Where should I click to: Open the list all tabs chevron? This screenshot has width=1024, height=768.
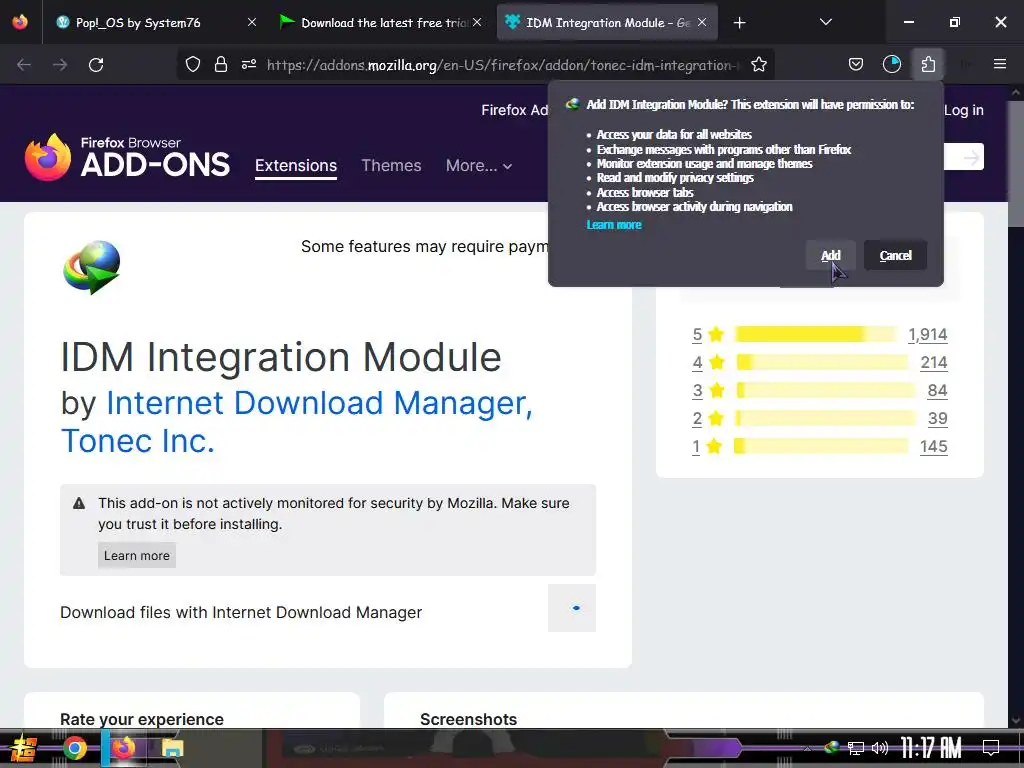click(x=825, y=22)
